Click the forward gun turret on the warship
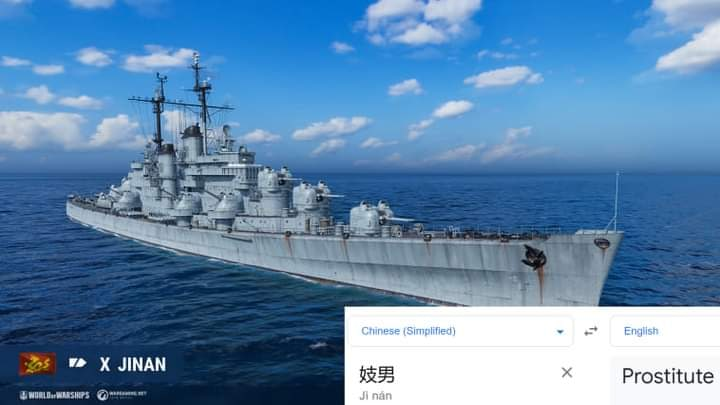The height and width of the screenshot is (405, 720). click(x=372, y=217)
